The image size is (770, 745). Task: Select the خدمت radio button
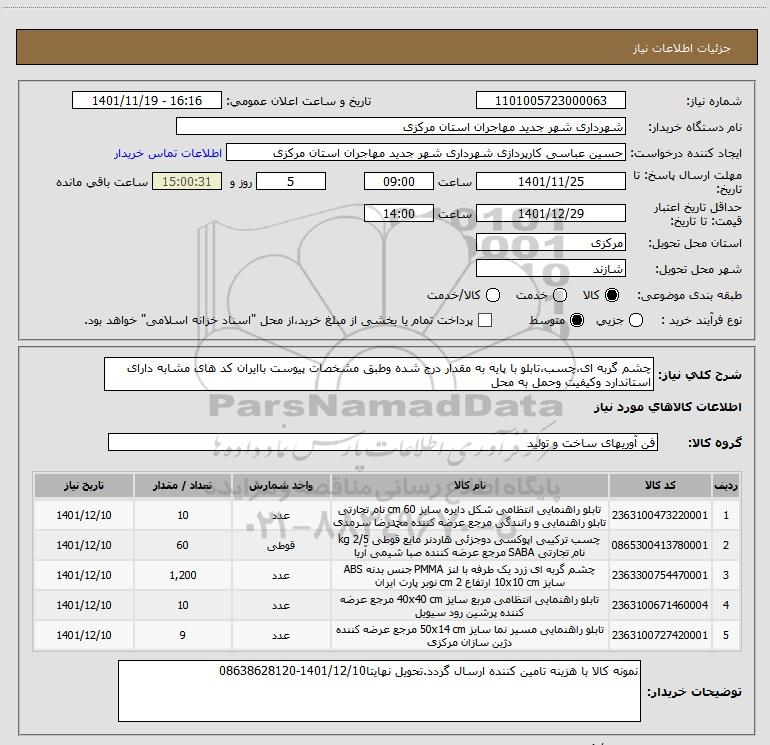point(560,295)
